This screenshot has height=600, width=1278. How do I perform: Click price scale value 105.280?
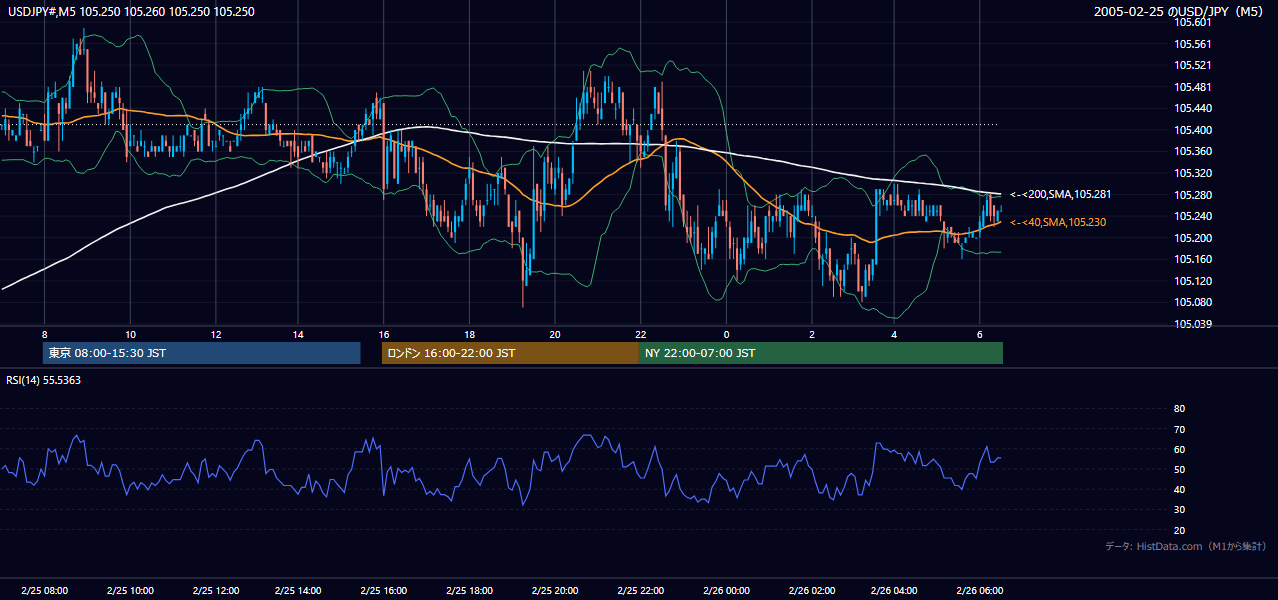(x=1192, y=195)
